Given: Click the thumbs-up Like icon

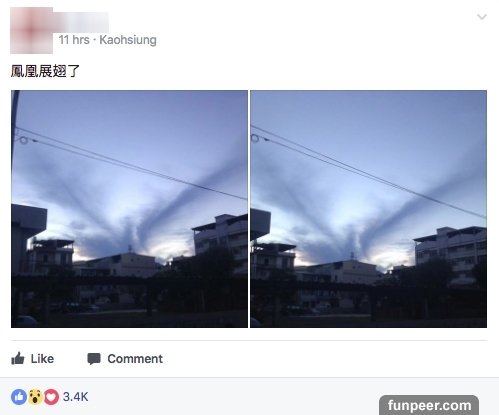Looking at the screenshot, I should coord(18,359).
